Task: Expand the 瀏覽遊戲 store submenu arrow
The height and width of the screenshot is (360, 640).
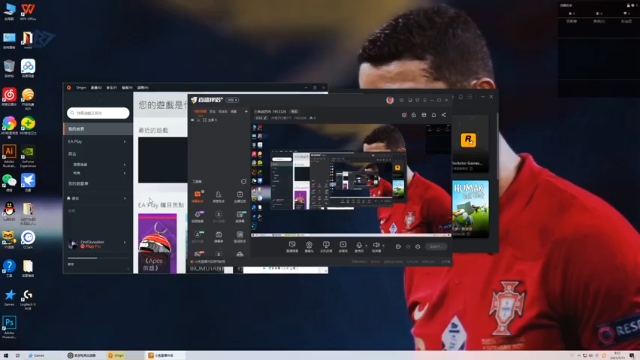Action: click(125, 164)
